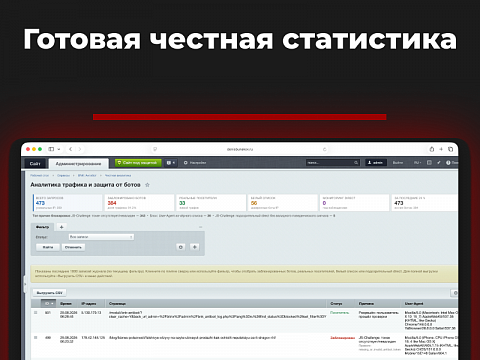Viewport: 480px width, 360px height.
Task: Click the Выйти logout link
Action: 398,163
